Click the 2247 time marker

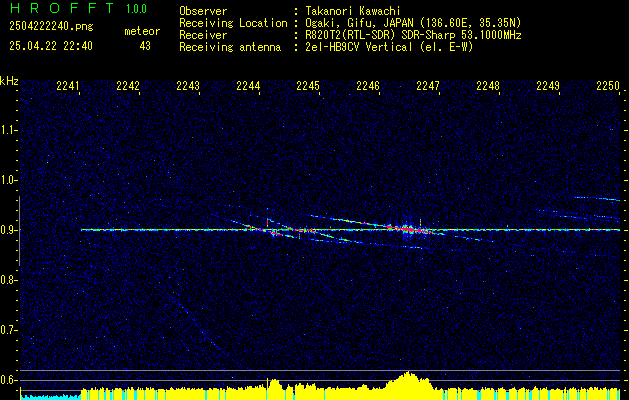(x=428, y=86)
